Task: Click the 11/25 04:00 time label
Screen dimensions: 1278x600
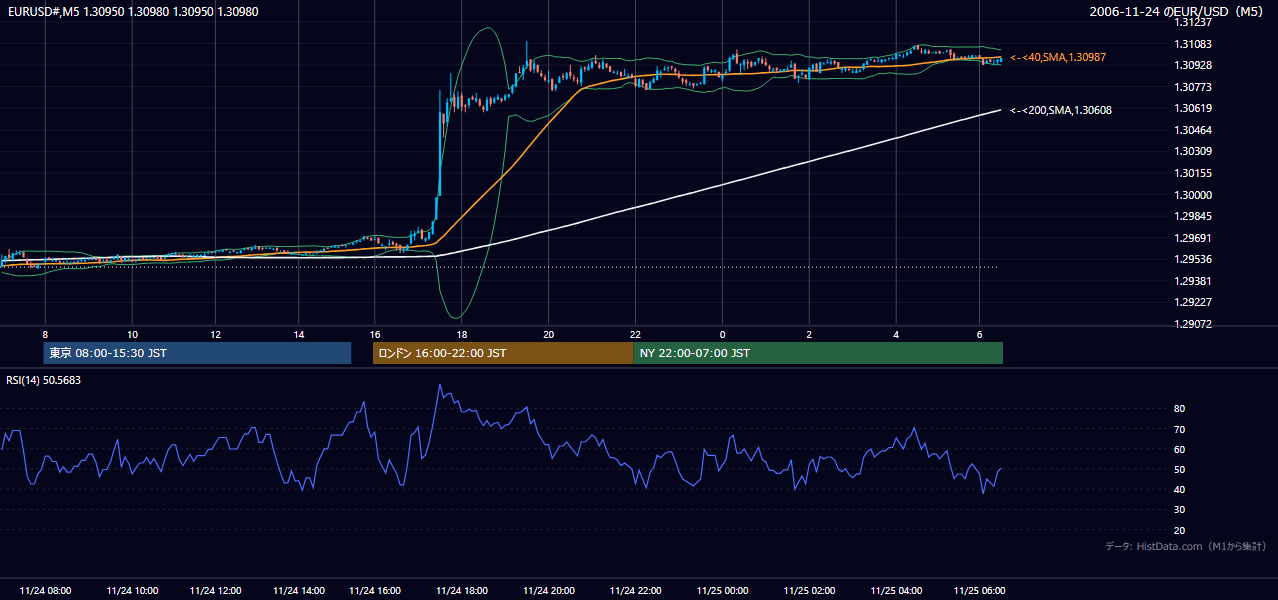Action: (x=896, y=591)
